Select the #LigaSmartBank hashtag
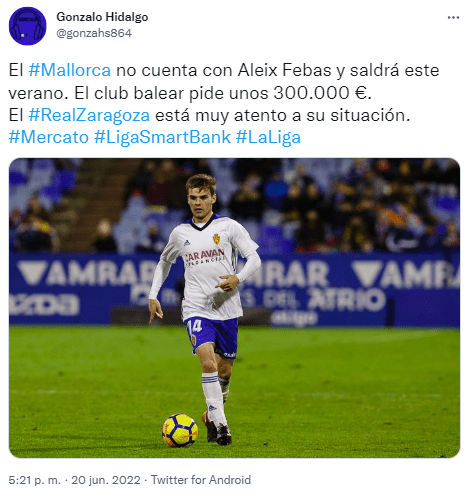 162,137
